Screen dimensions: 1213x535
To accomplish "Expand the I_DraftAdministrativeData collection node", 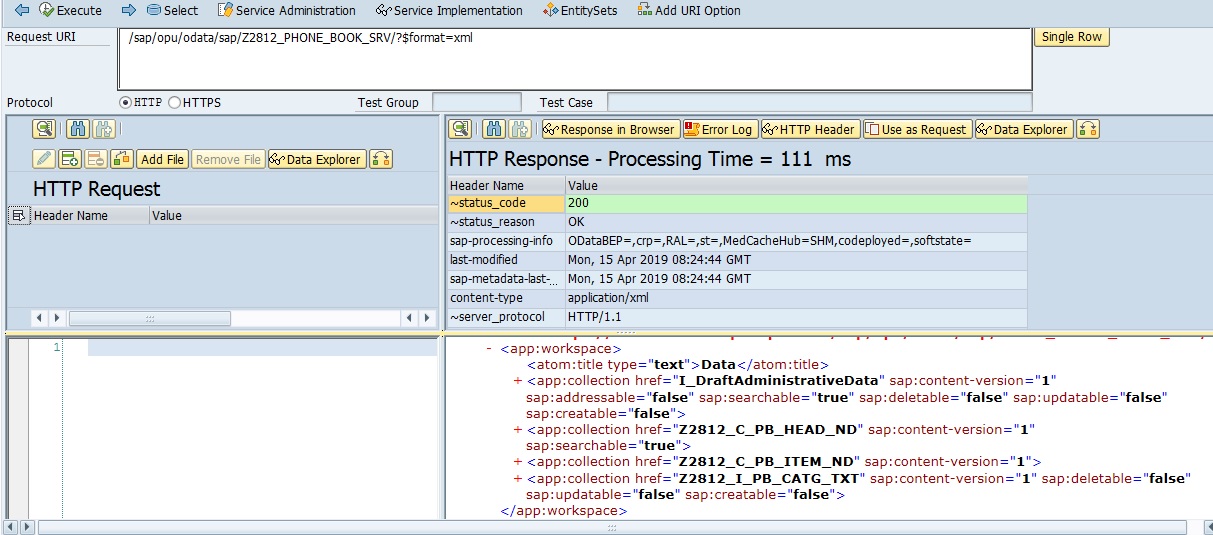I will click(x=517, y=381).
